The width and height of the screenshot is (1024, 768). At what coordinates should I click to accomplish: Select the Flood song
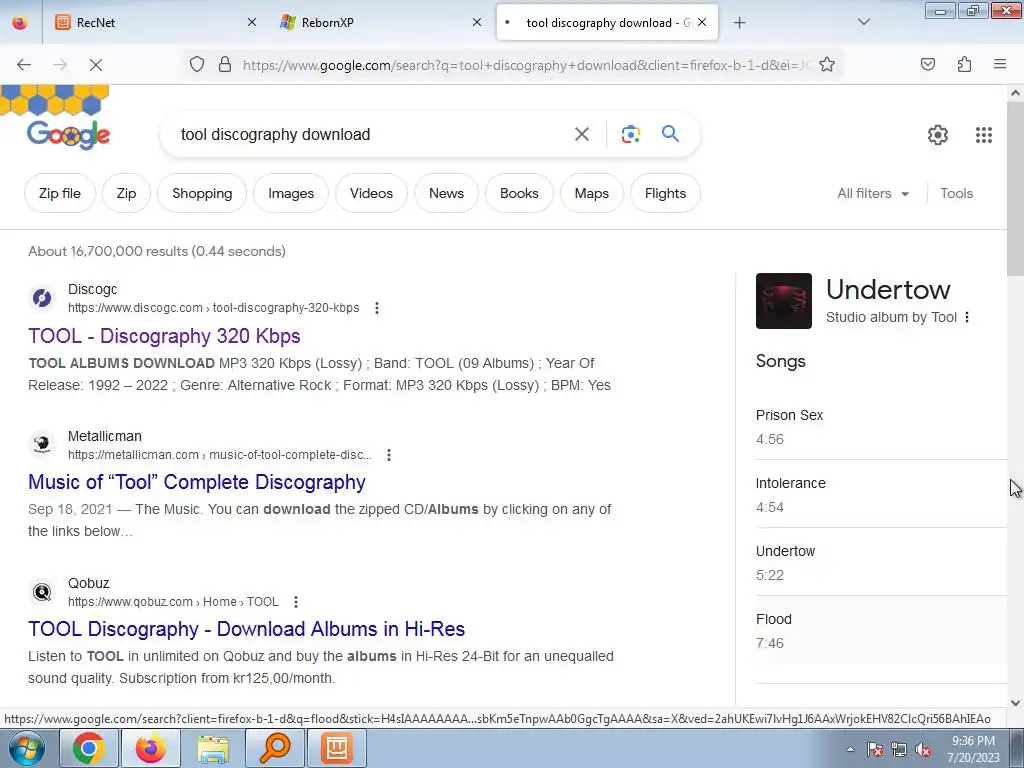point(881,630)
